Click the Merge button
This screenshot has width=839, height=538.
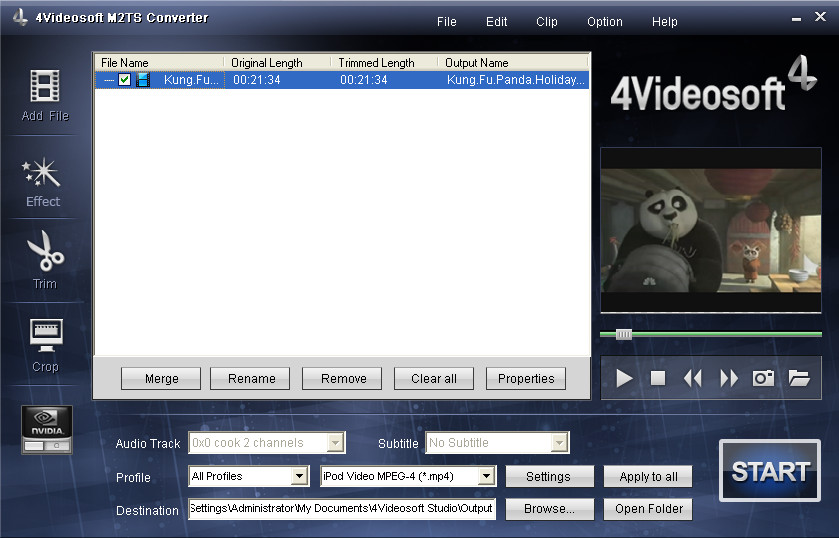[x=161, y=379]
